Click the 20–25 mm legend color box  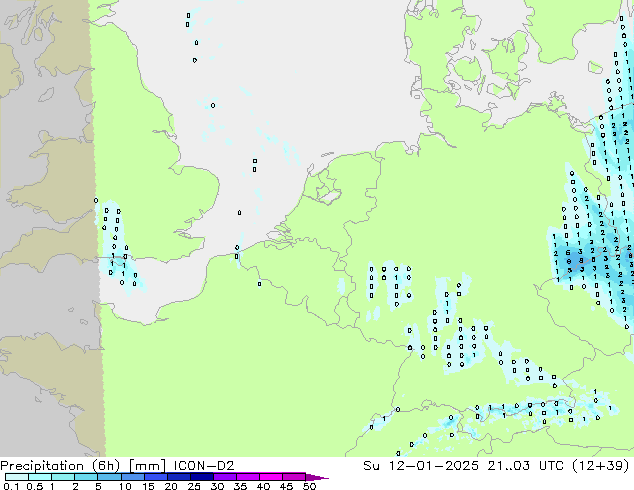point(178,477)
